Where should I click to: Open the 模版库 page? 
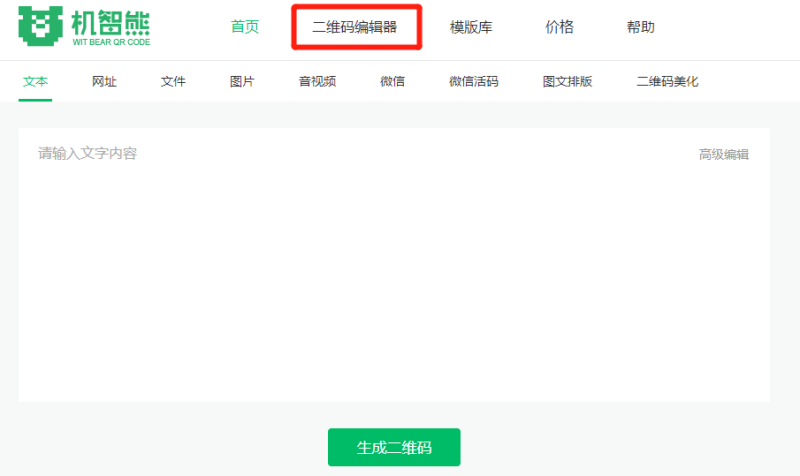[471, 27]
